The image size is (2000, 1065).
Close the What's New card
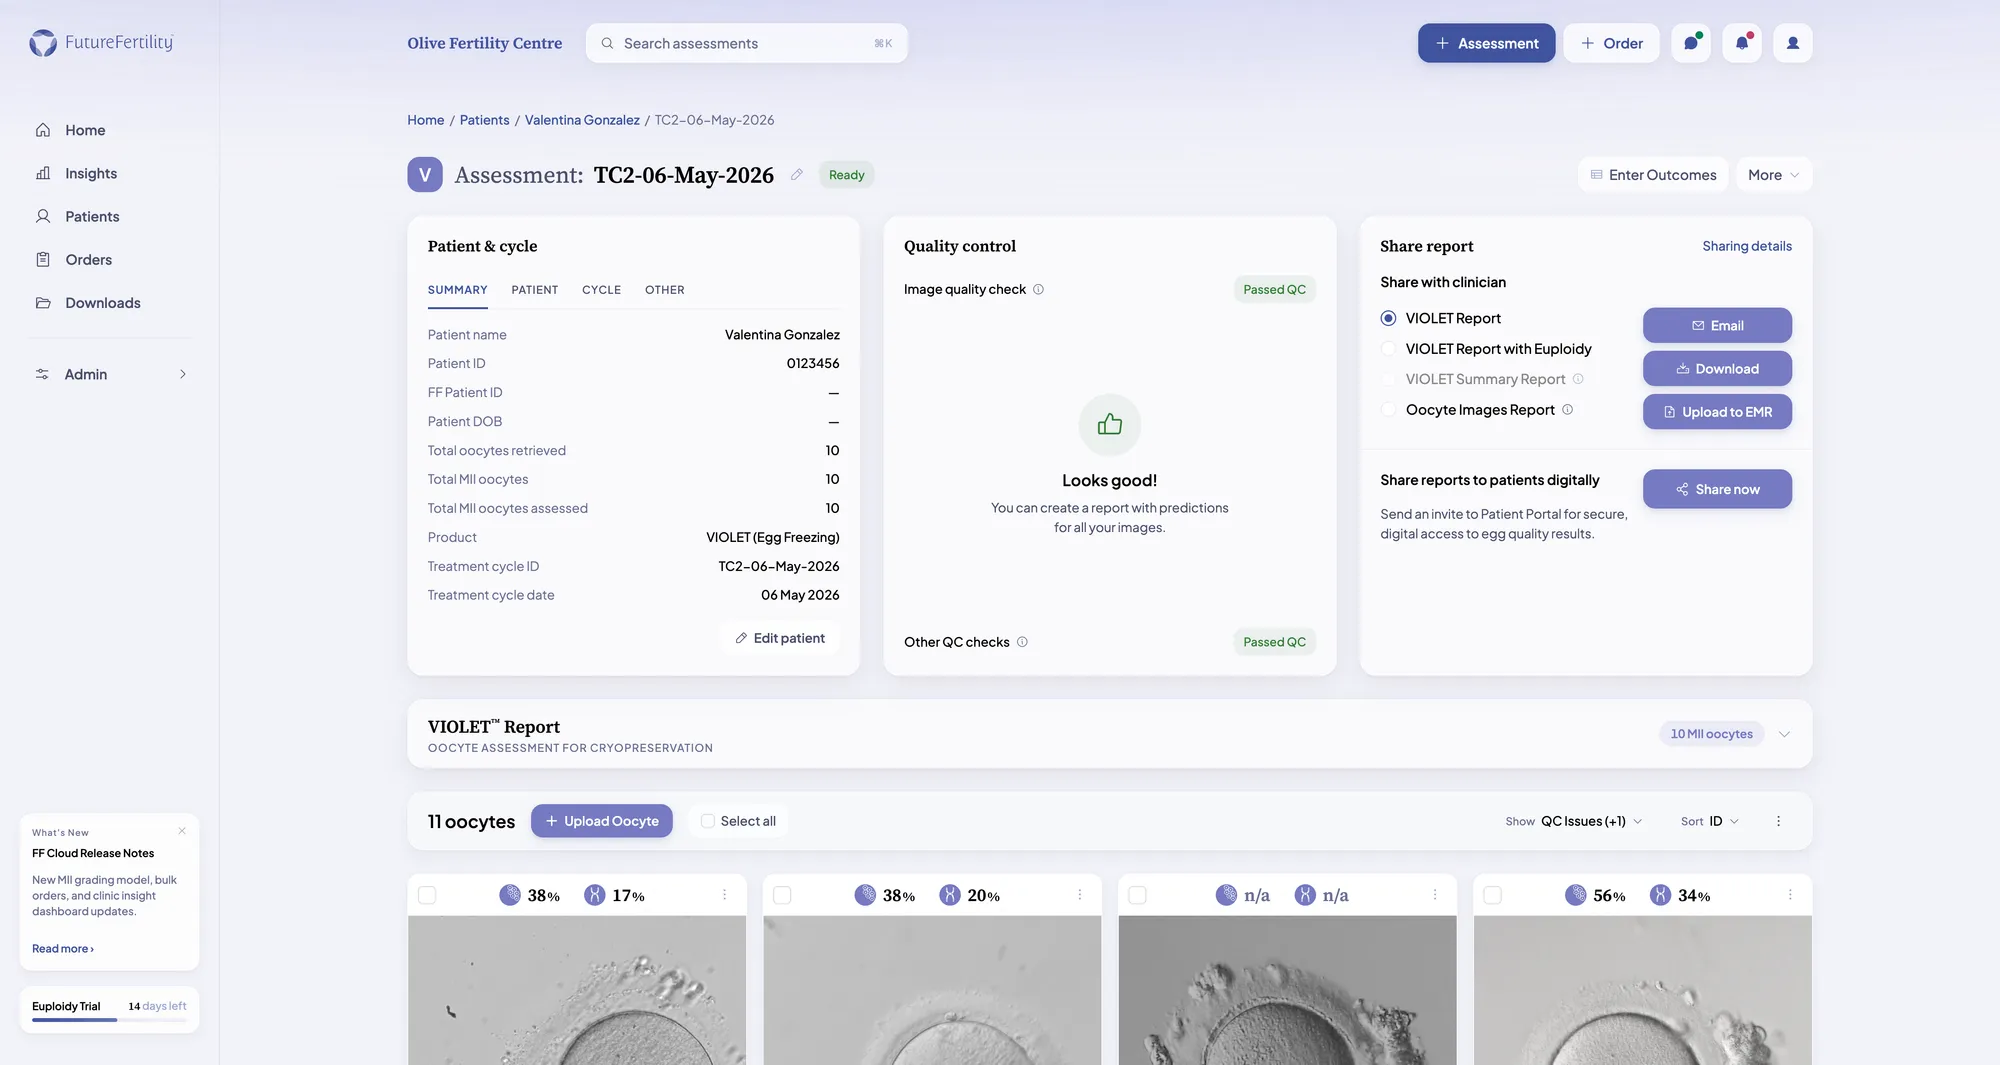click(x=182, y=831)
